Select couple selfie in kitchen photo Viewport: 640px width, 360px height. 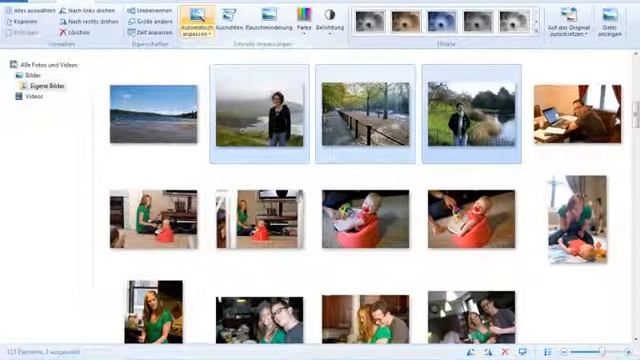[260, 320]
